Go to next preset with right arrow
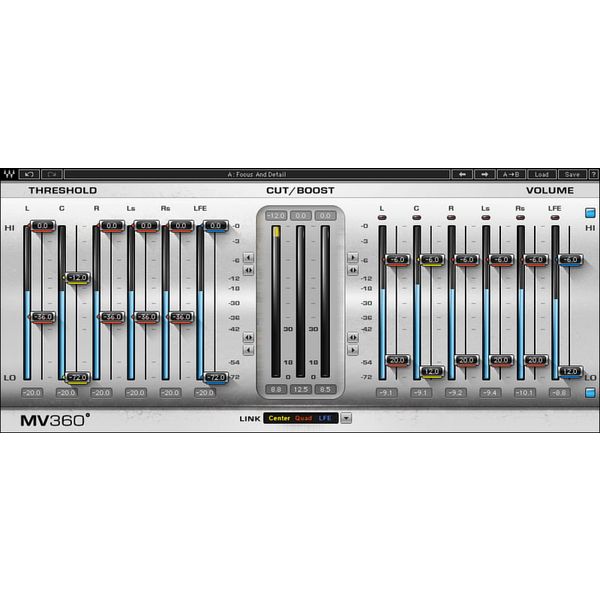The width and height of the screenshot is (600, 600). [484, 174]
